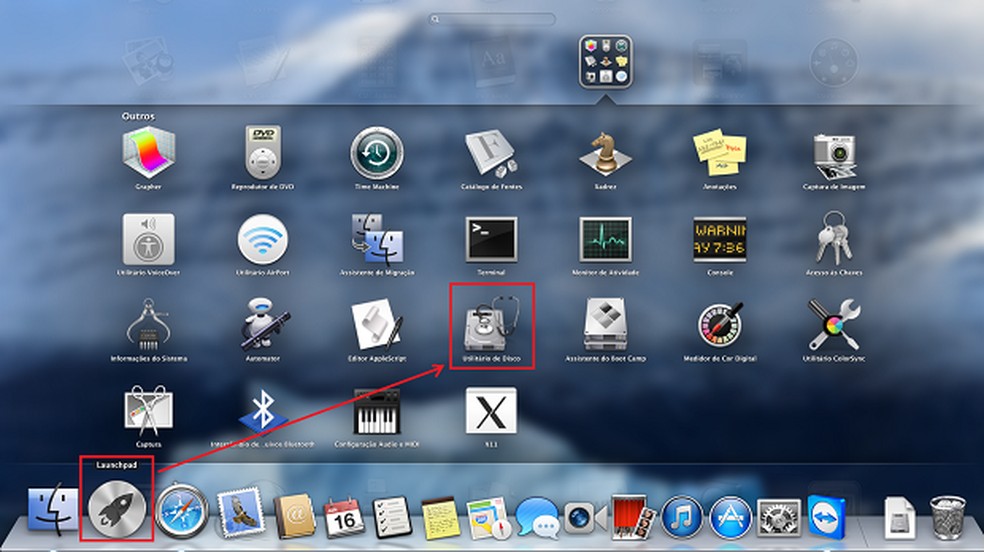Open the document stack in Dock
The image size is (984, 552).
(x=900, y=518)
